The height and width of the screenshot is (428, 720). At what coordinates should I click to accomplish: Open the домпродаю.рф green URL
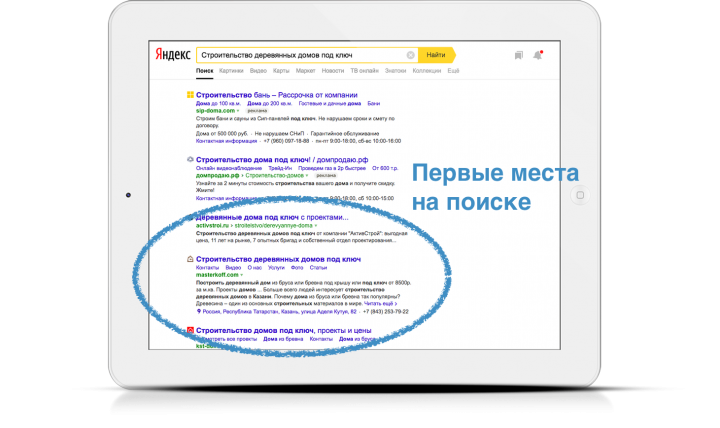point(218,175)
